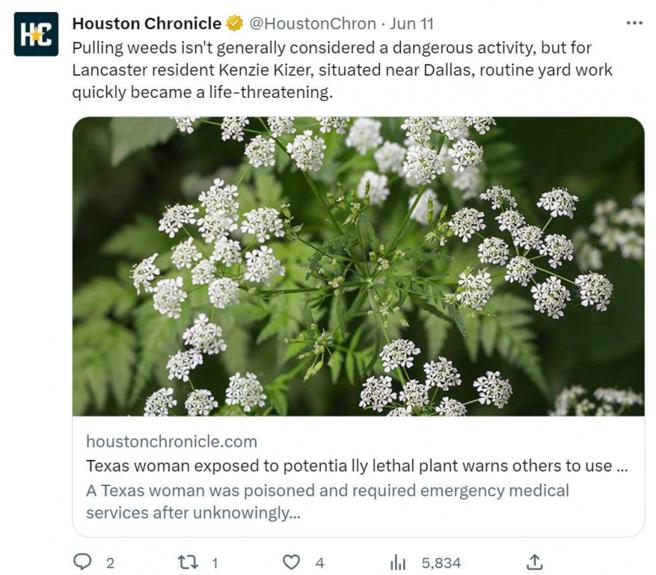Click the like count number 4
The image size is (656, 575).
click(319, 563)
